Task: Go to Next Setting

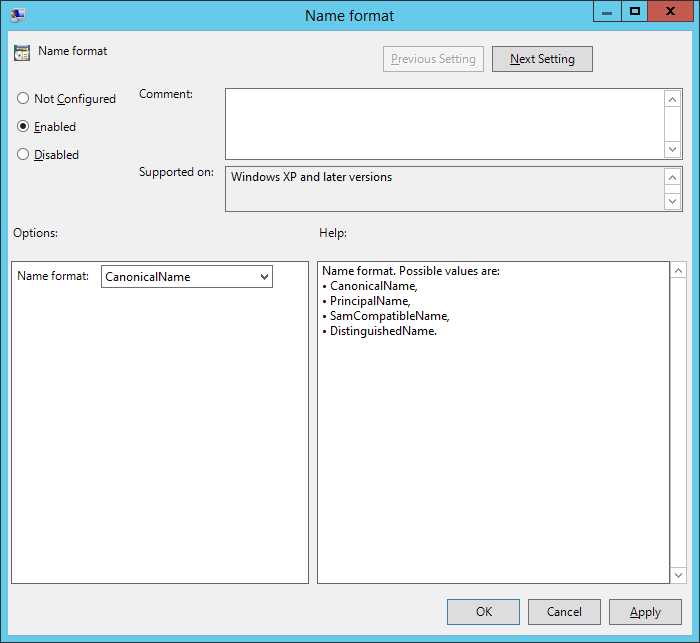Action: (x=542, y=59)
